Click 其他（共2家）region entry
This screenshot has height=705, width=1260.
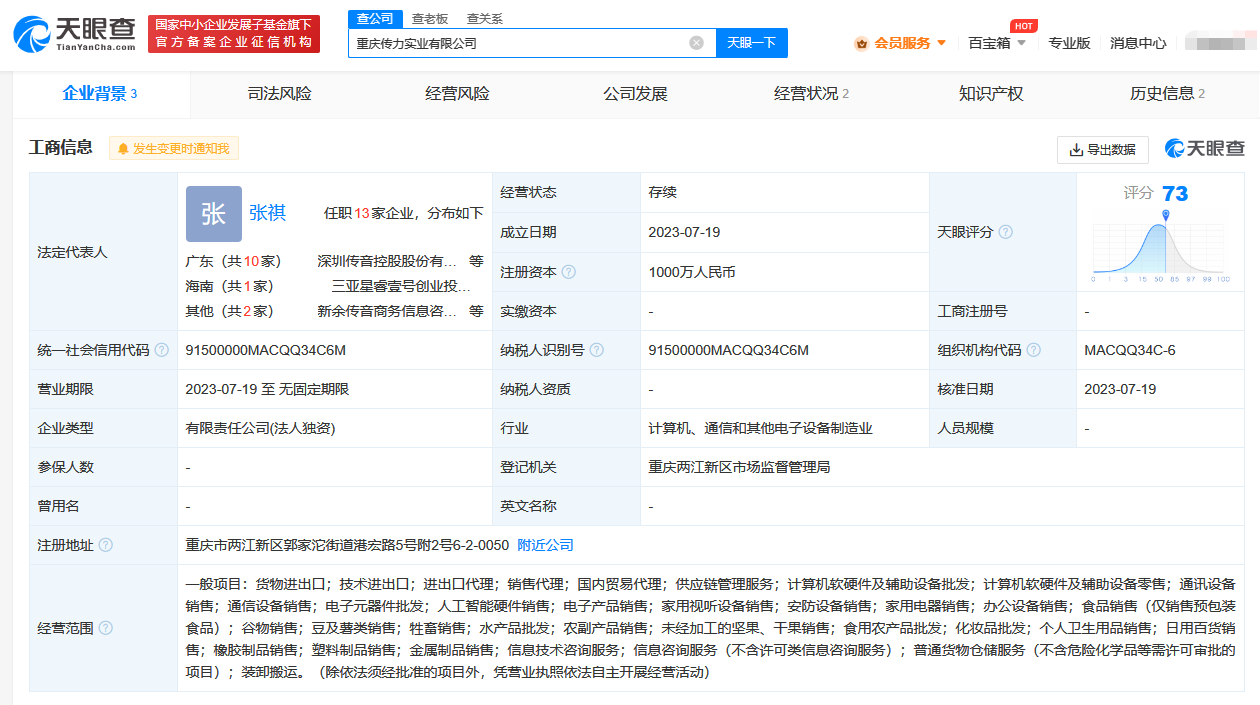coord(229,311)
